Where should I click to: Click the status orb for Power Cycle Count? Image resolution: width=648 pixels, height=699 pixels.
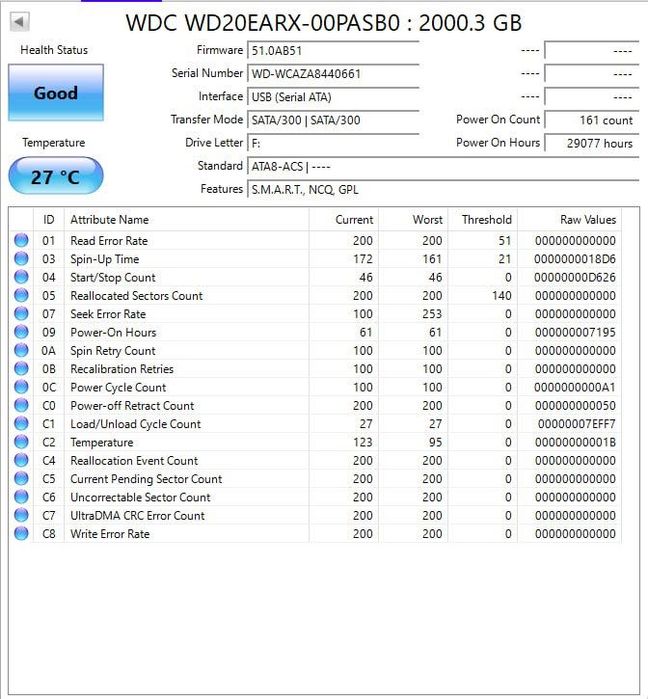[21, 387]
